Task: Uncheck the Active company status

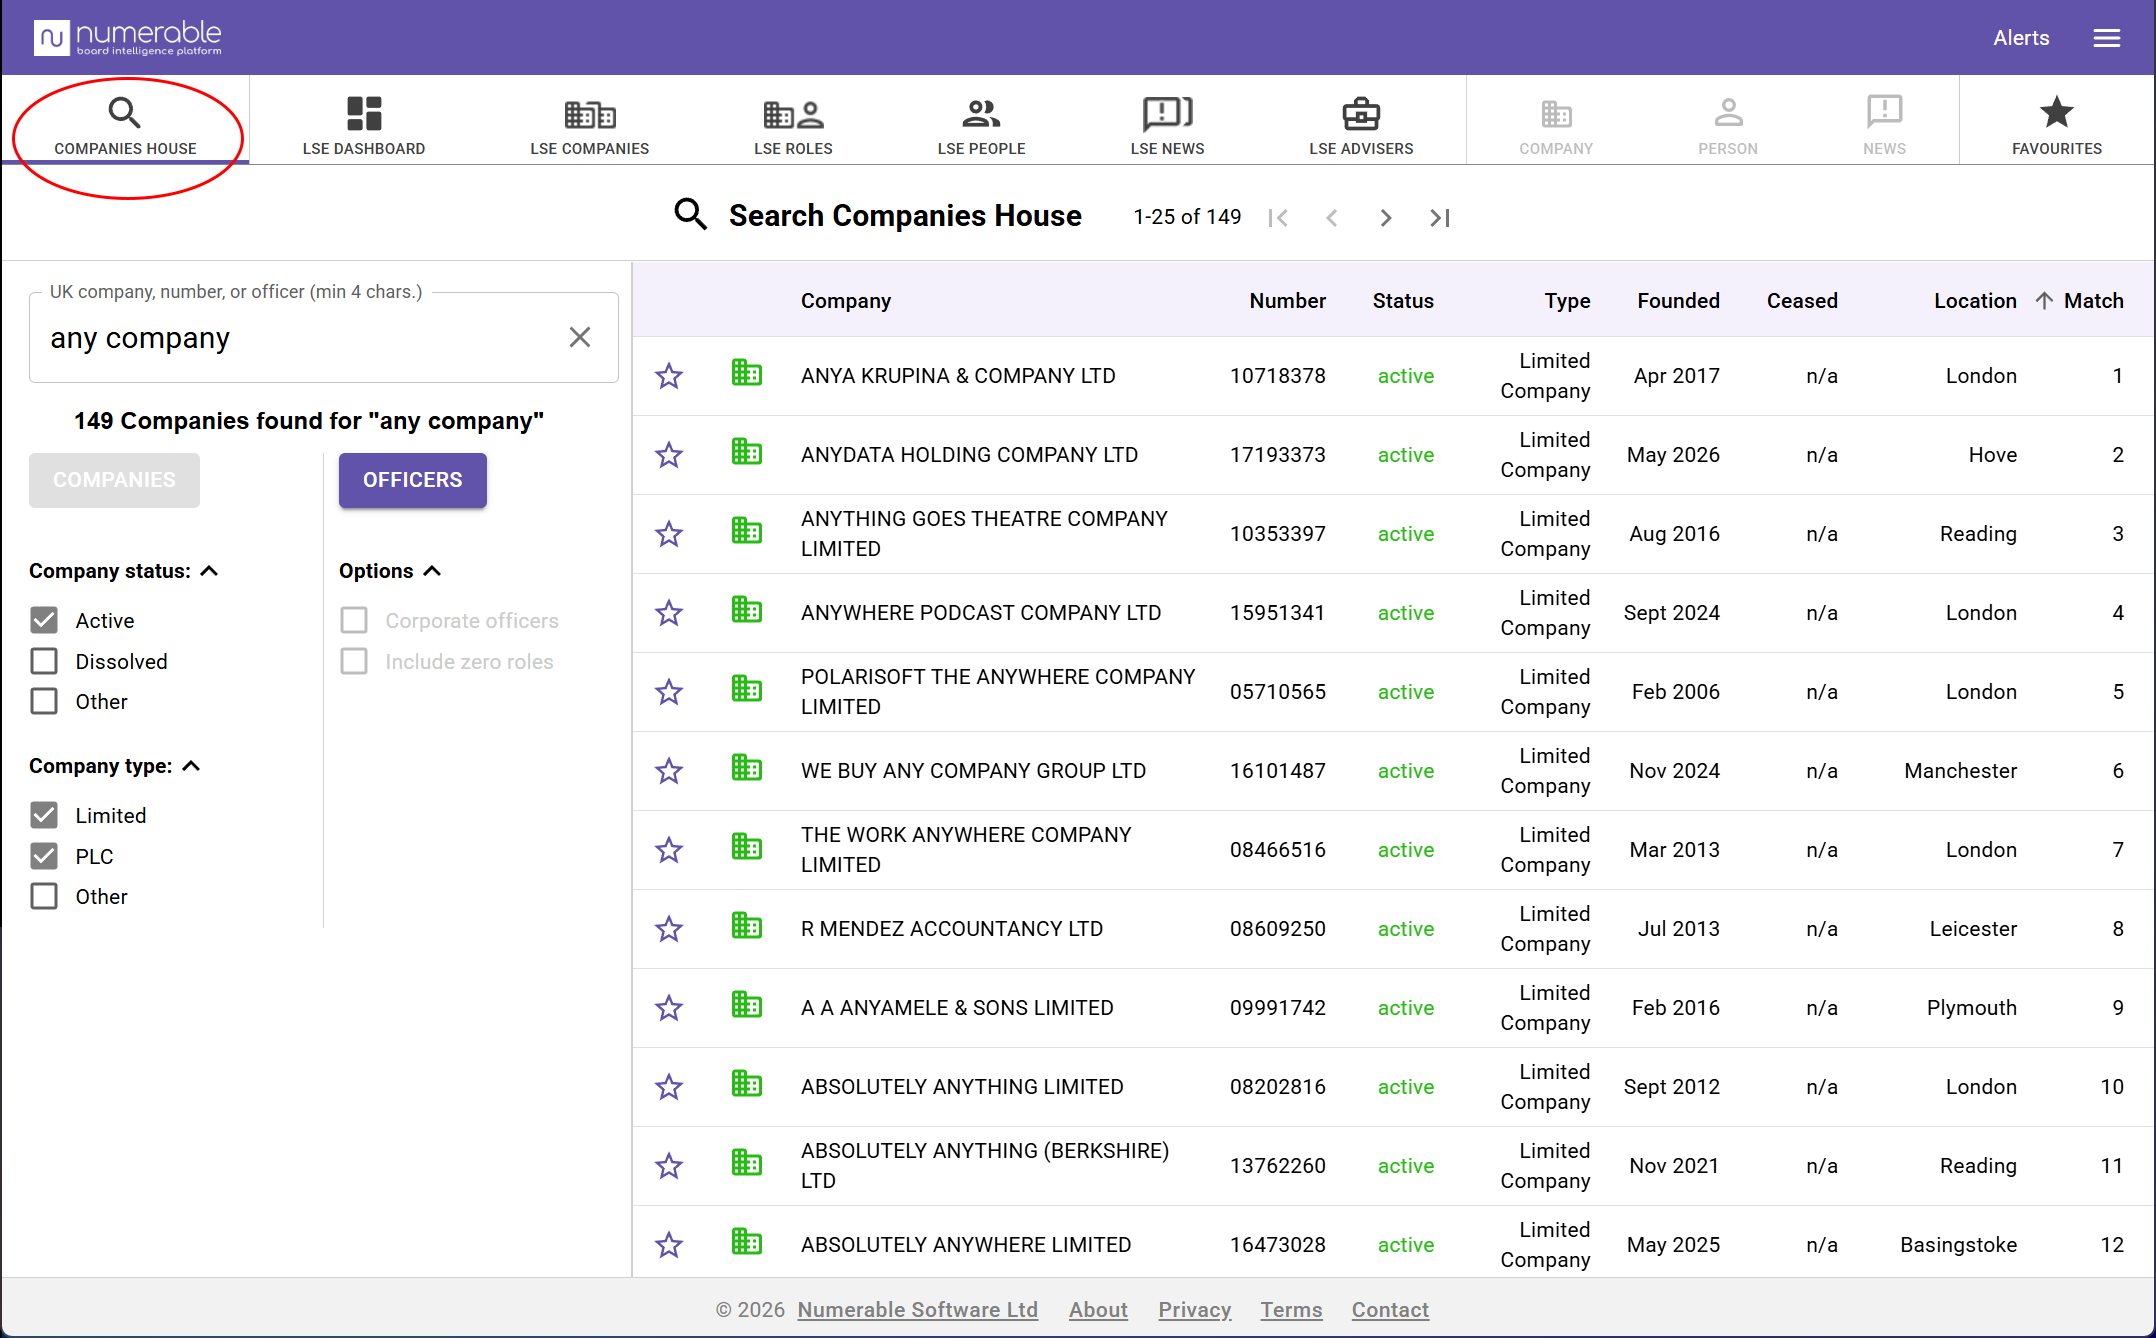Action: click(x=44, y=620)
